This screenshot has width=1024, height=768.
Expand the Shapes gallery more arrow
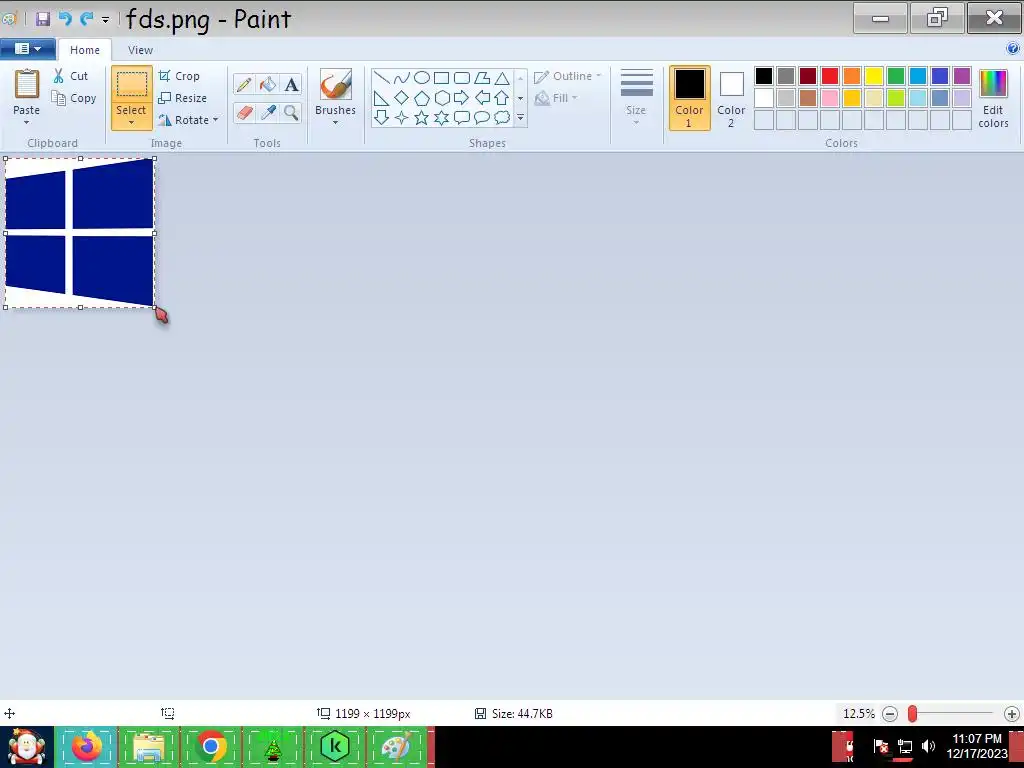(x=520, y=118)
